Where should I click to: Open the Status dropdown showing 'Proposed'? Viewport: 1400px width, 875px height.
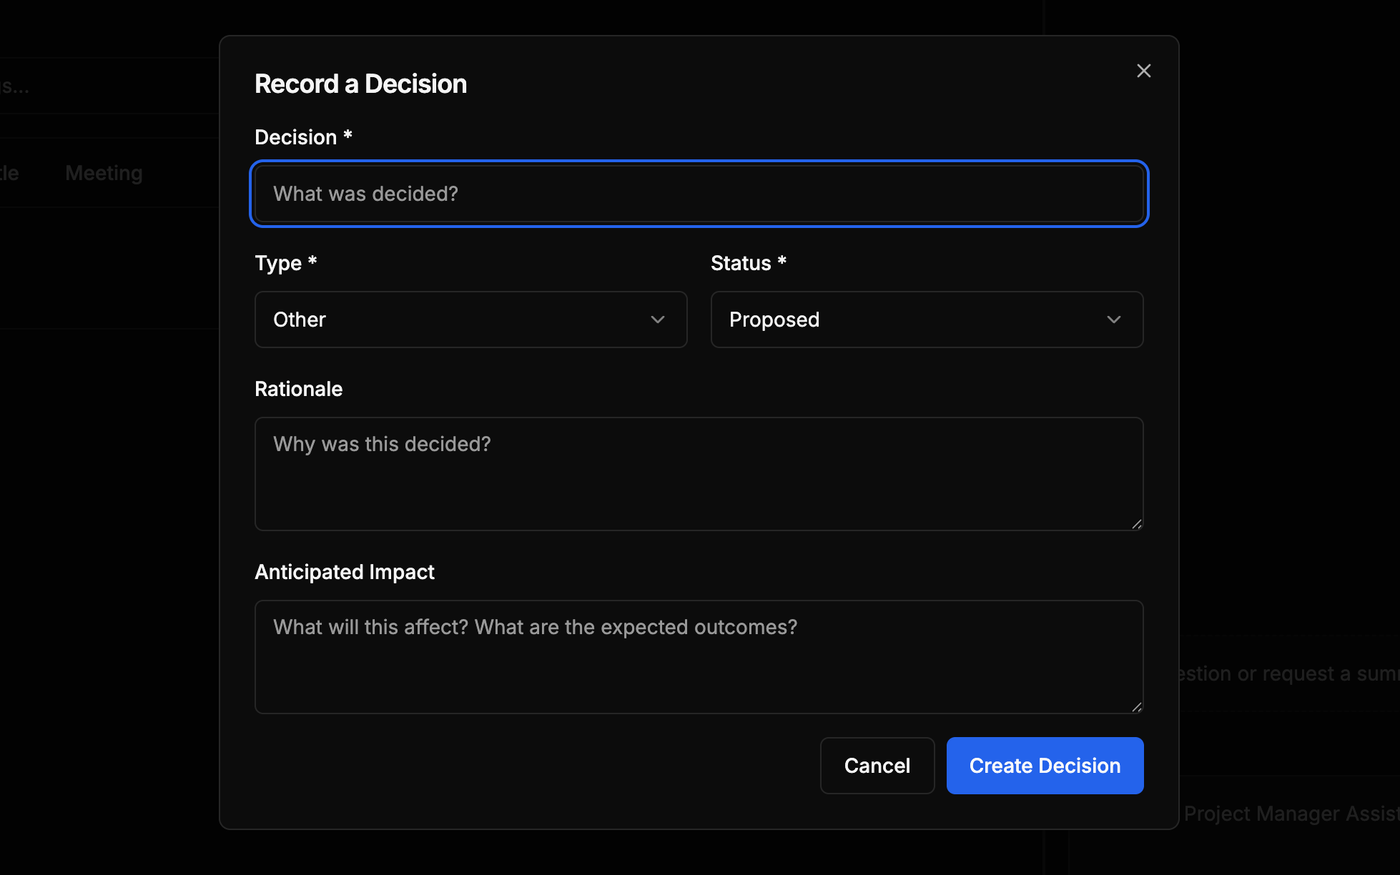[x=926, y=319]
